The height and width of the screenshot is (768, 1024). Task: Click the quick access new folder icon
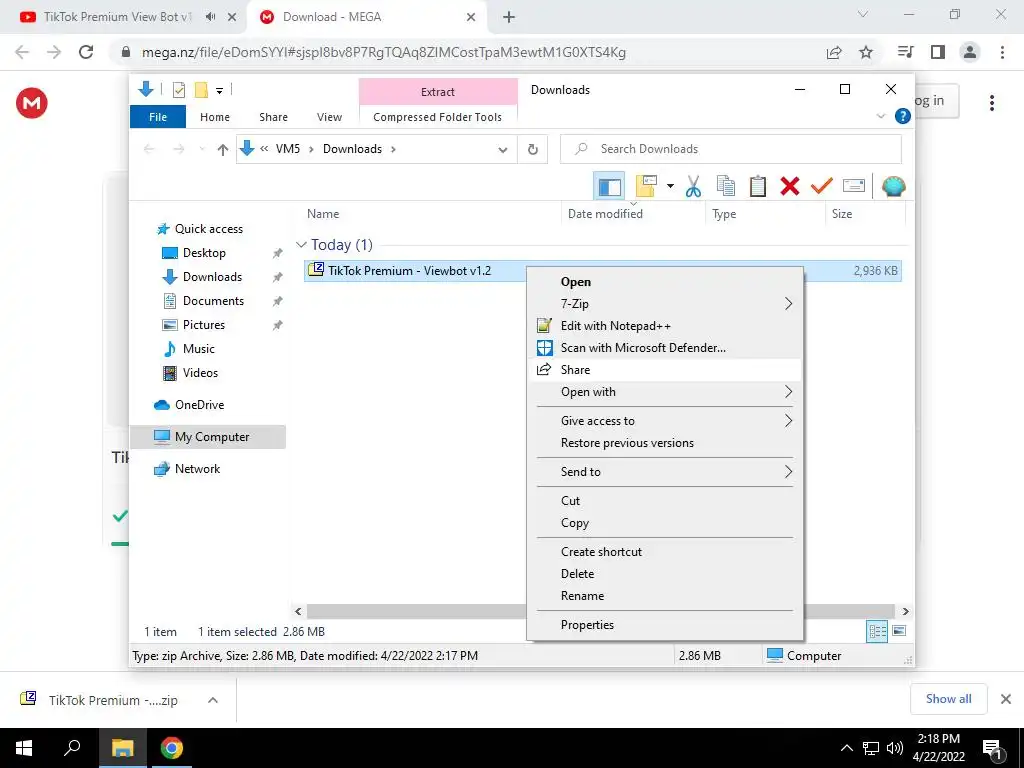point(201,90)
